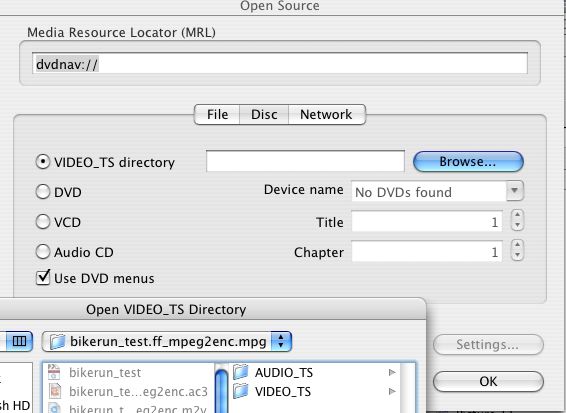Switch to the File tab
The image size is (566, 413).
click(x=217, y=114)
